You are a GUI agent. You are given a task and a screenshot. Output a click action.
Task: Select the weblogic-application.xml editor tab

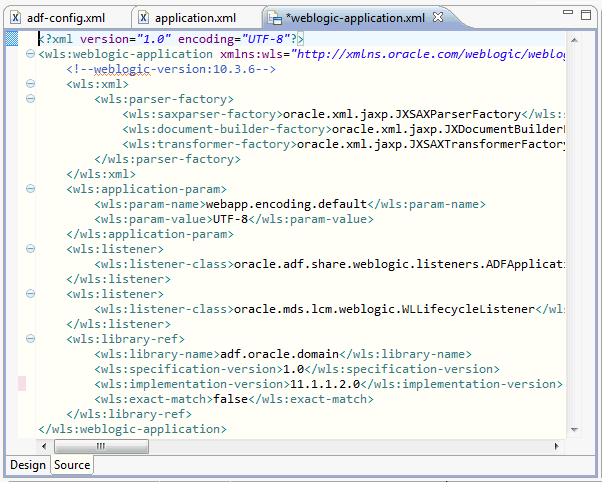click(355, 18)
